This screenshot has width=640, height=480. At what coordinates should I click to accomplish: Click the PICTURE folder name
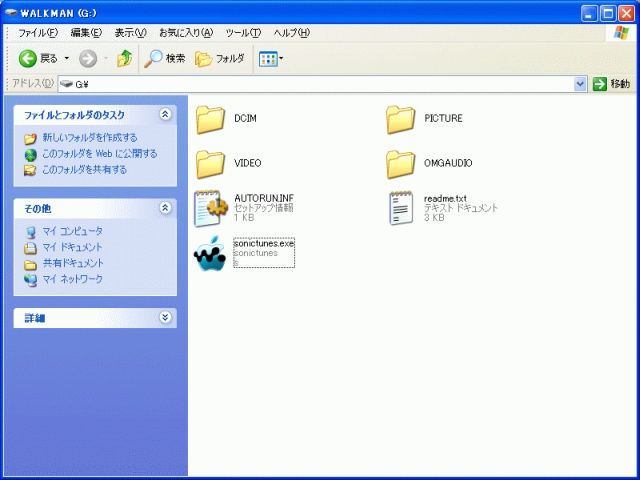443,118
